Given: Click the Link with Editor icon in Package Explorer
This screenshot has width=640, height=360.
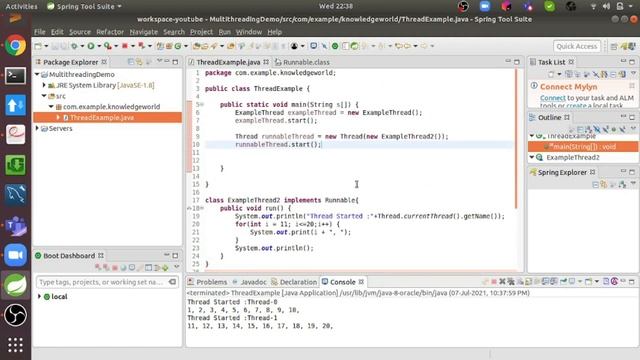Looking at the screenshot, I should [139, 62].
